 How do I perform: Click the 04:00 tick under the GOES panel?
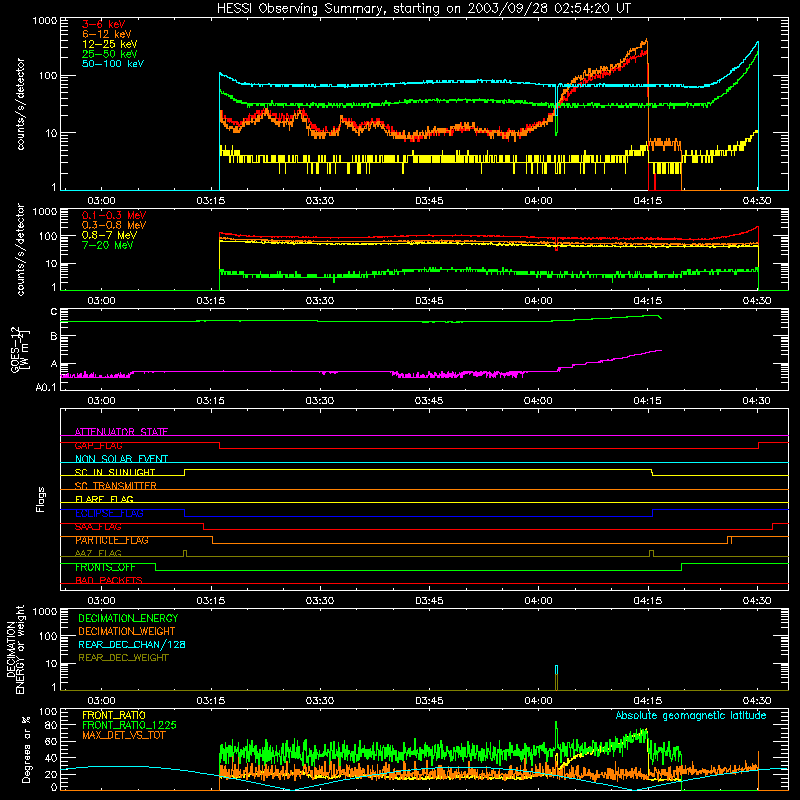tap(538, 401)
